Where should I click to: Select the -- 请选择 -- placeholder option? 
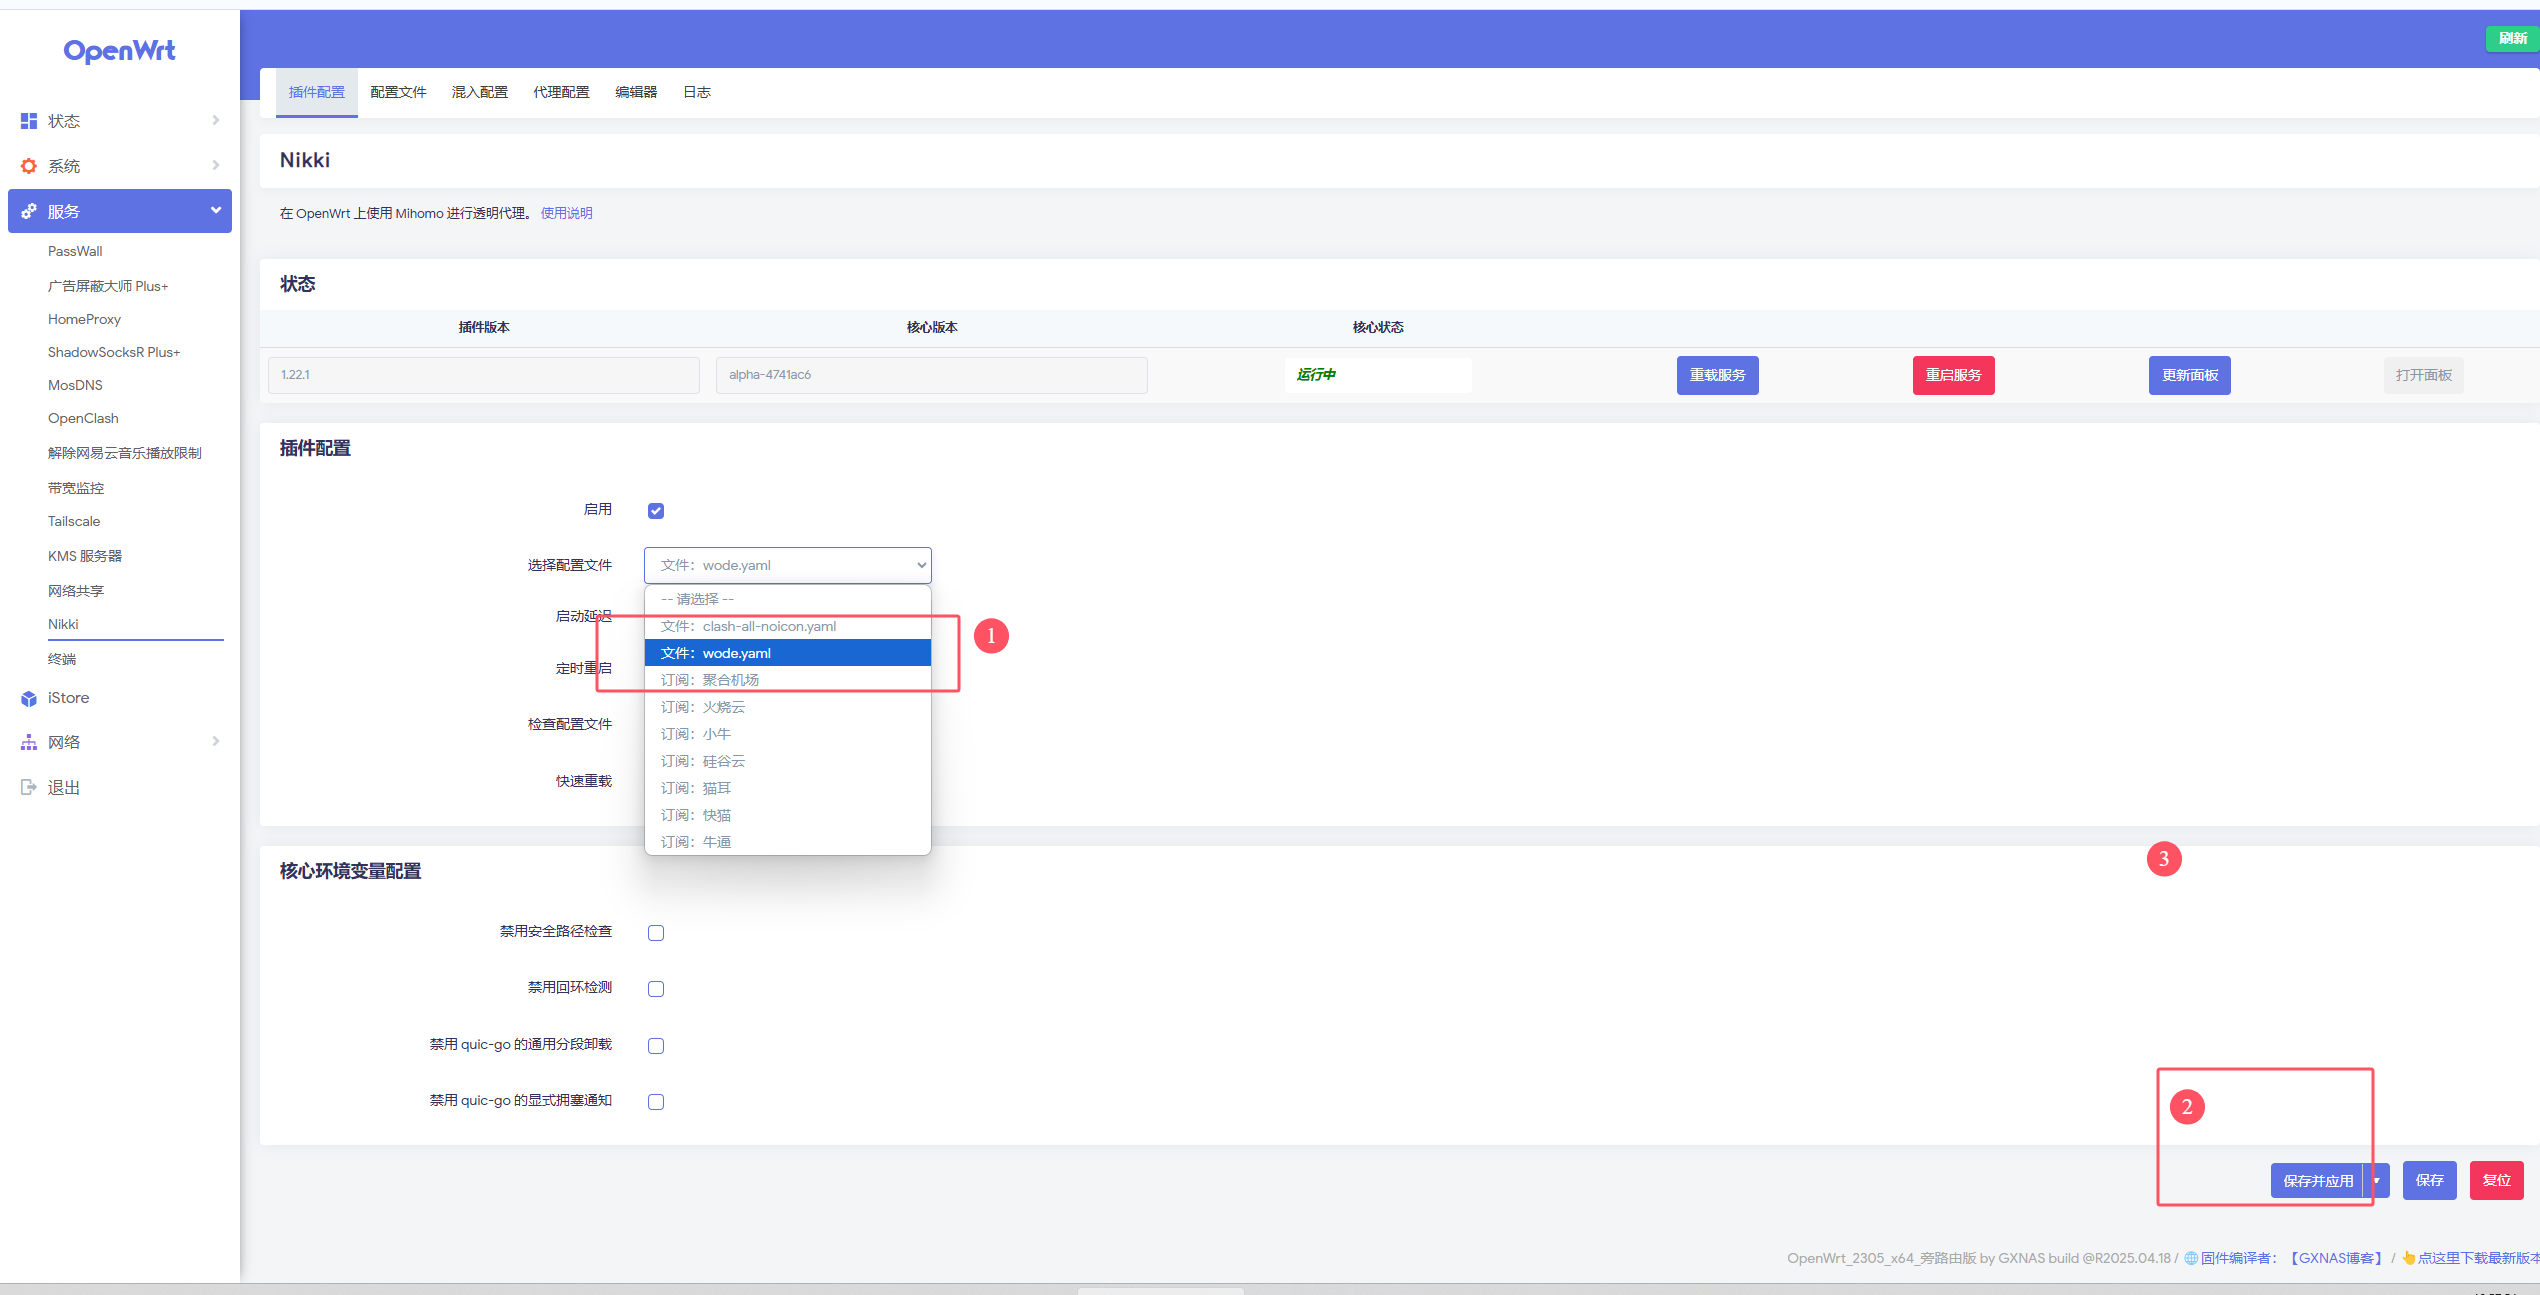(788, 599)
